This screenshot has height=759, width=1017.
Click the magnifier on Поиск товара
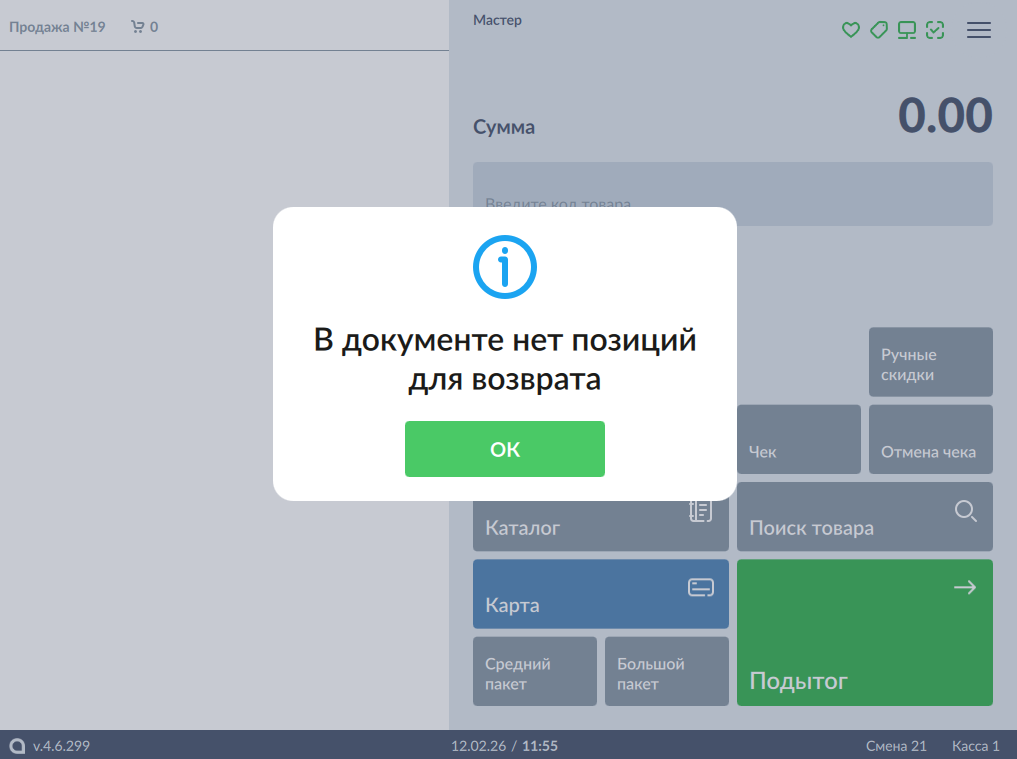[965, 511]
